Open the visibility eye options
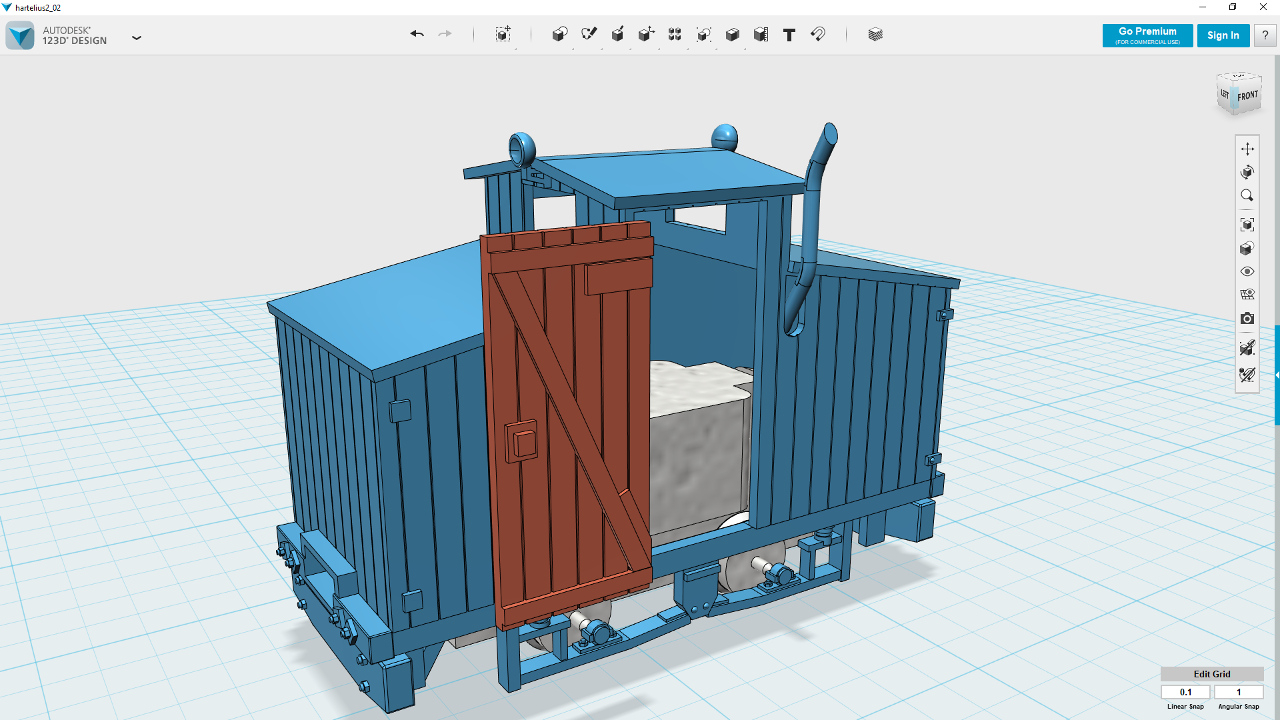 [1247, 272]
